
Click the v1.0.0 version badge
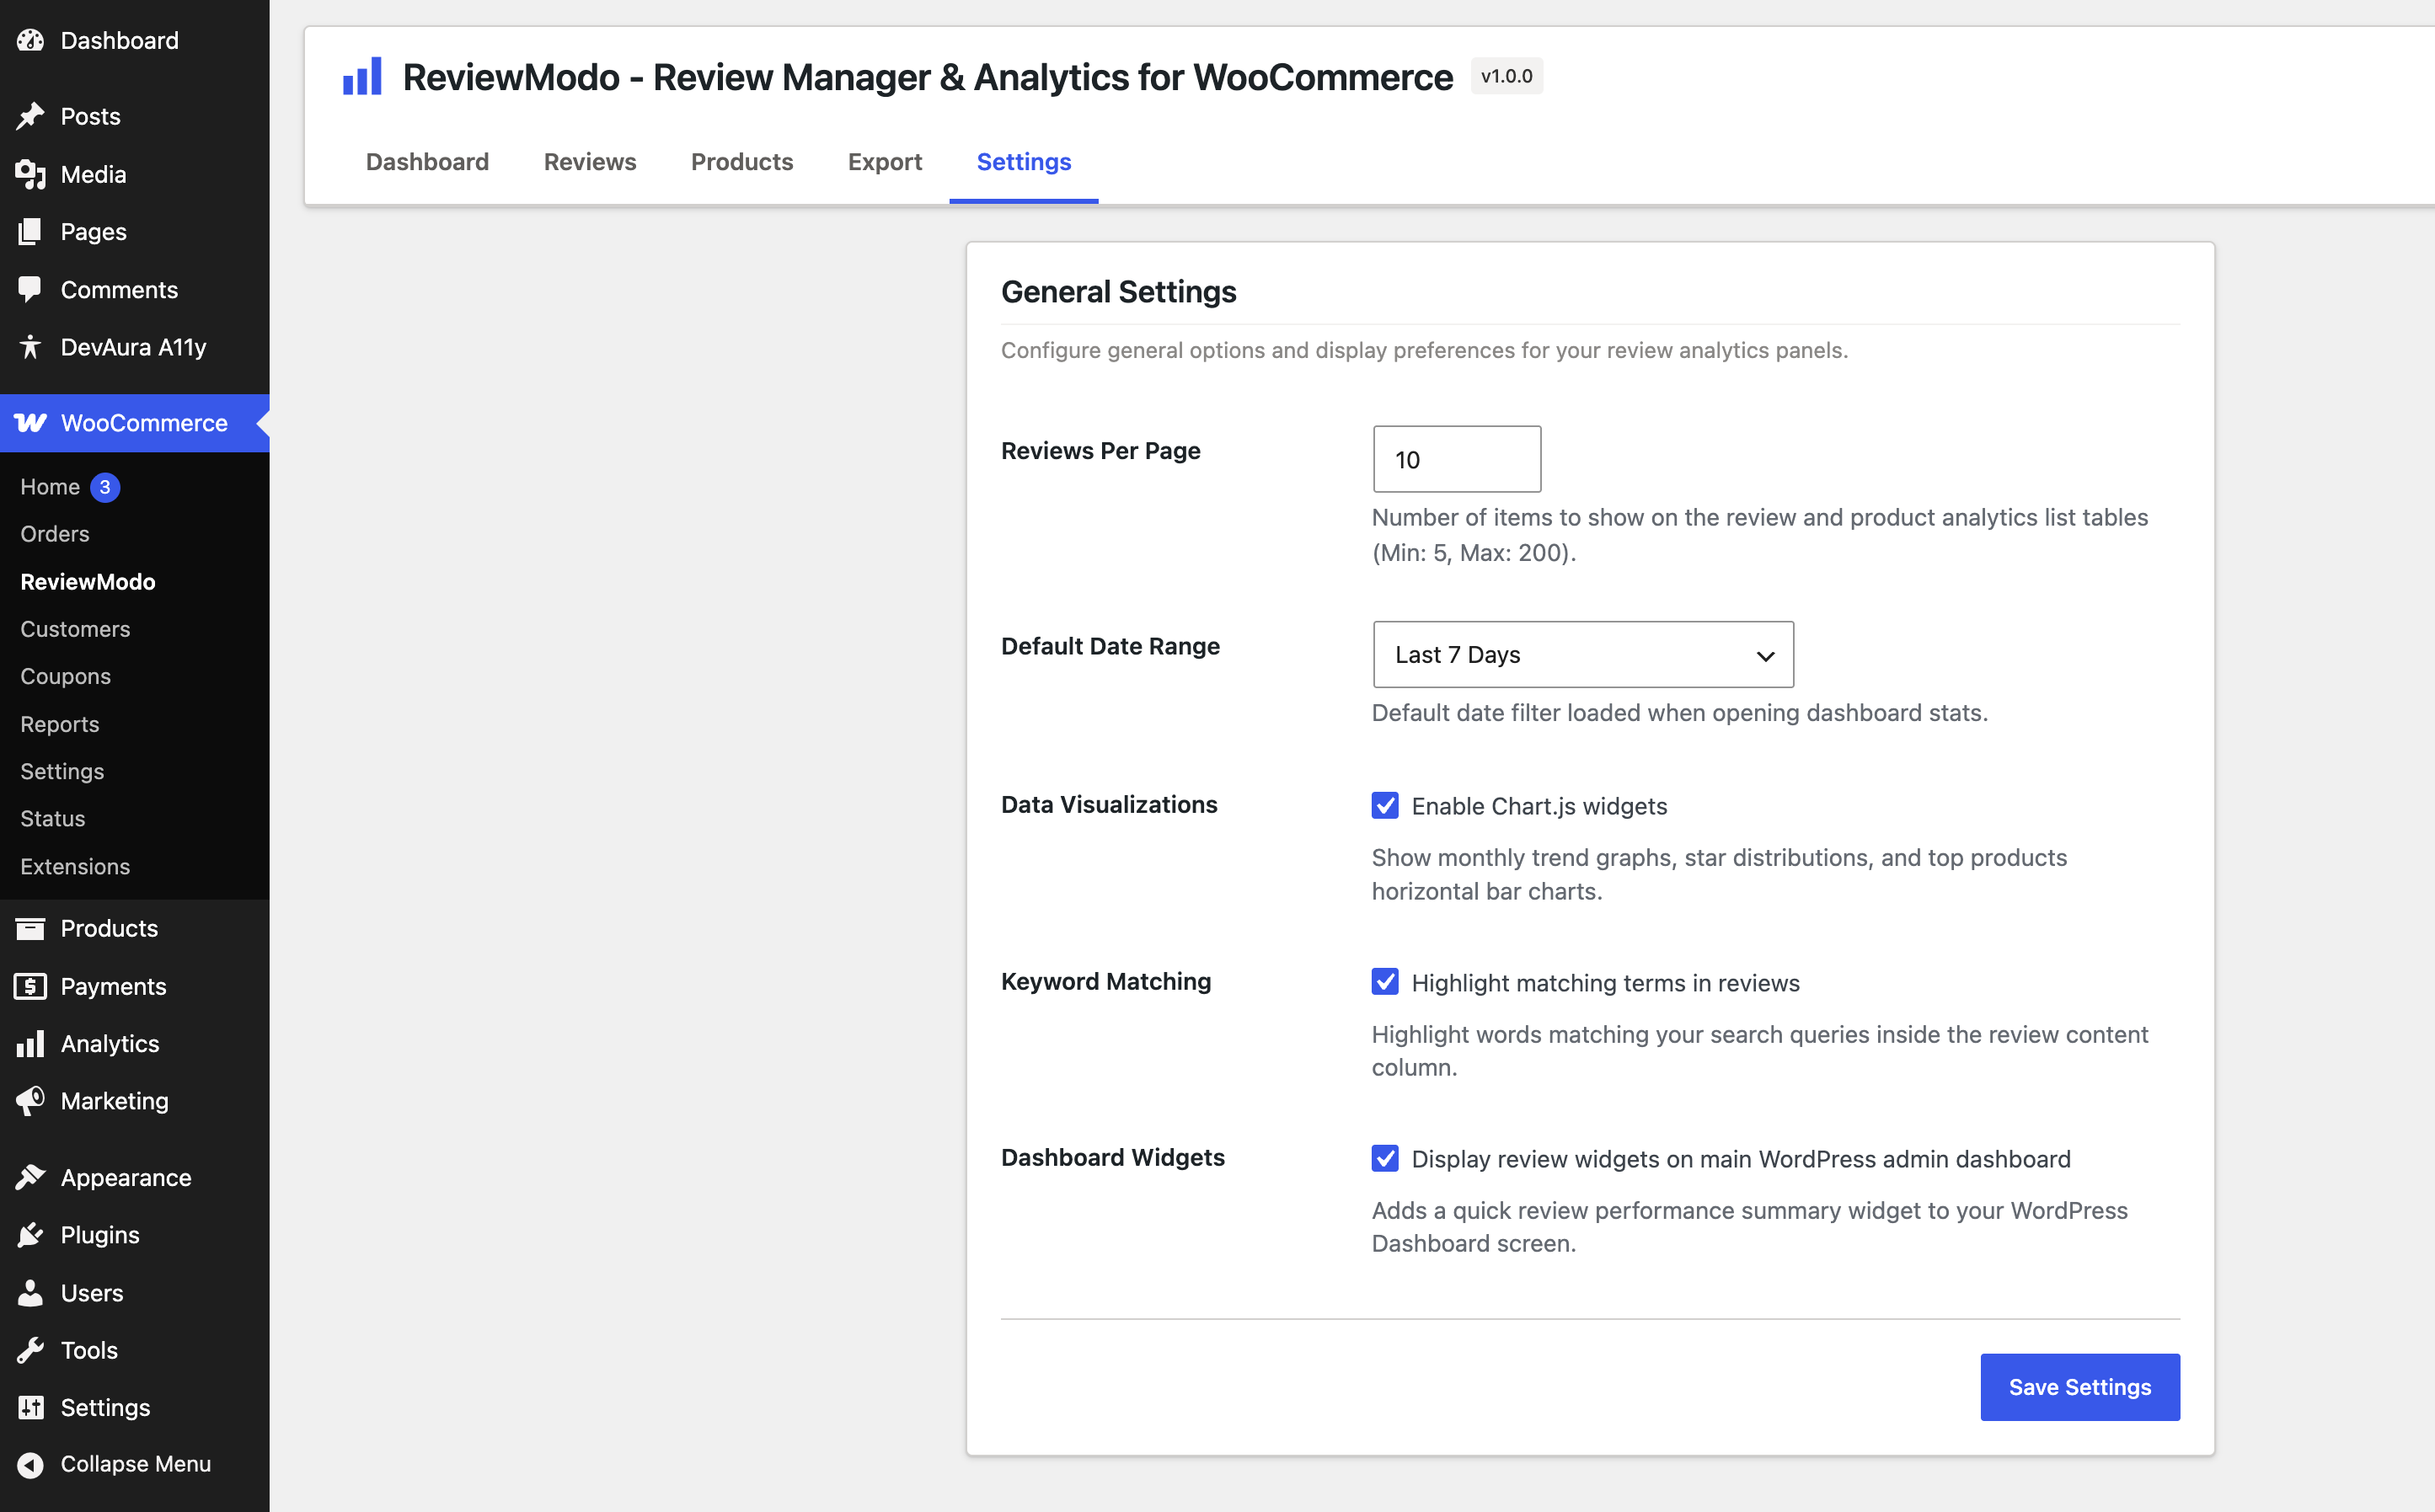[x=1506, y=76]
